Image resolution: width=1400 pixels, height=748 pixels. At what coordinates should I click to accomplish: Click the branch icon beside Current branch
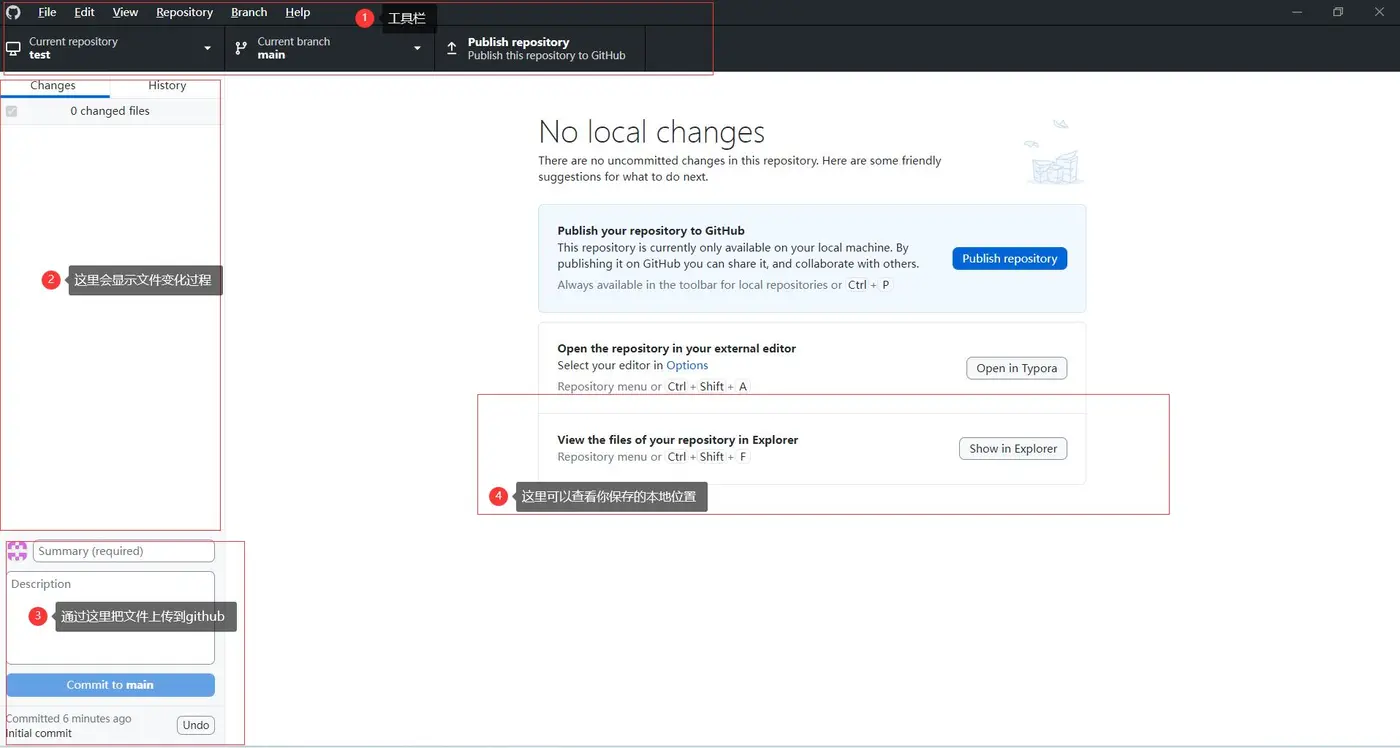point(241,48)
